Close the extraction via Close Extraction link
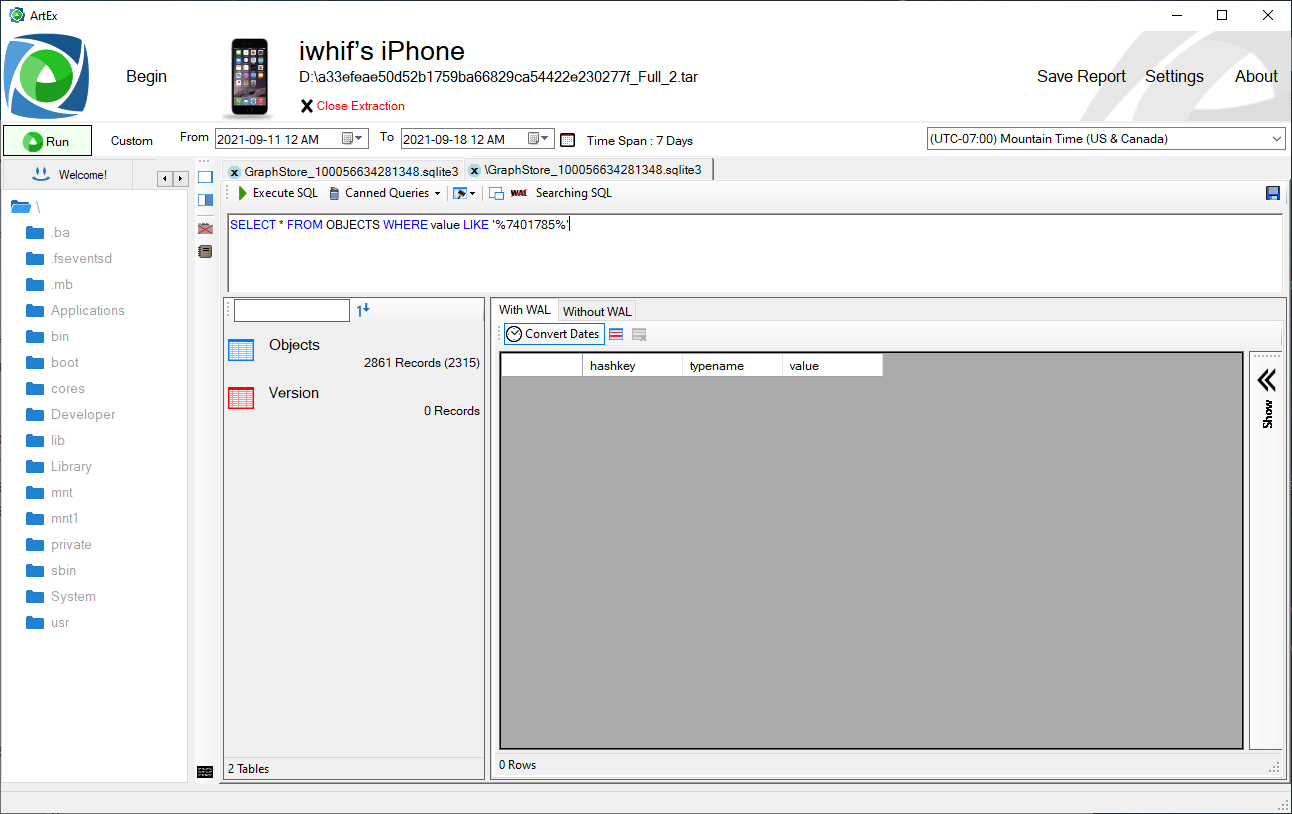Screen dimensions: 1292x814 [x=352, y=106]
